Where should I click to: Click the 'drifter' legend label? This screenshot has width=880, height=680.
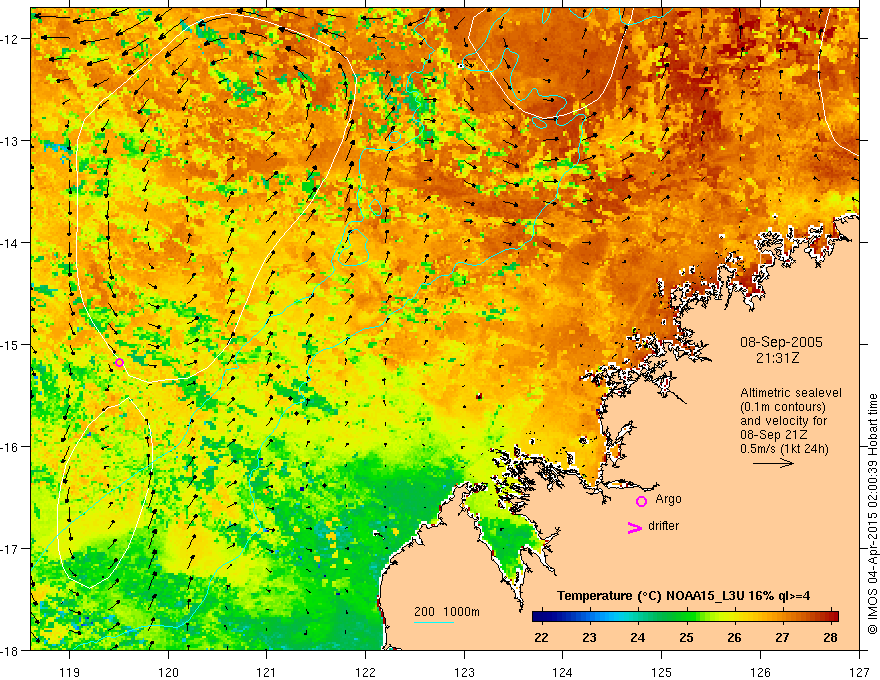tap(663, 526)
